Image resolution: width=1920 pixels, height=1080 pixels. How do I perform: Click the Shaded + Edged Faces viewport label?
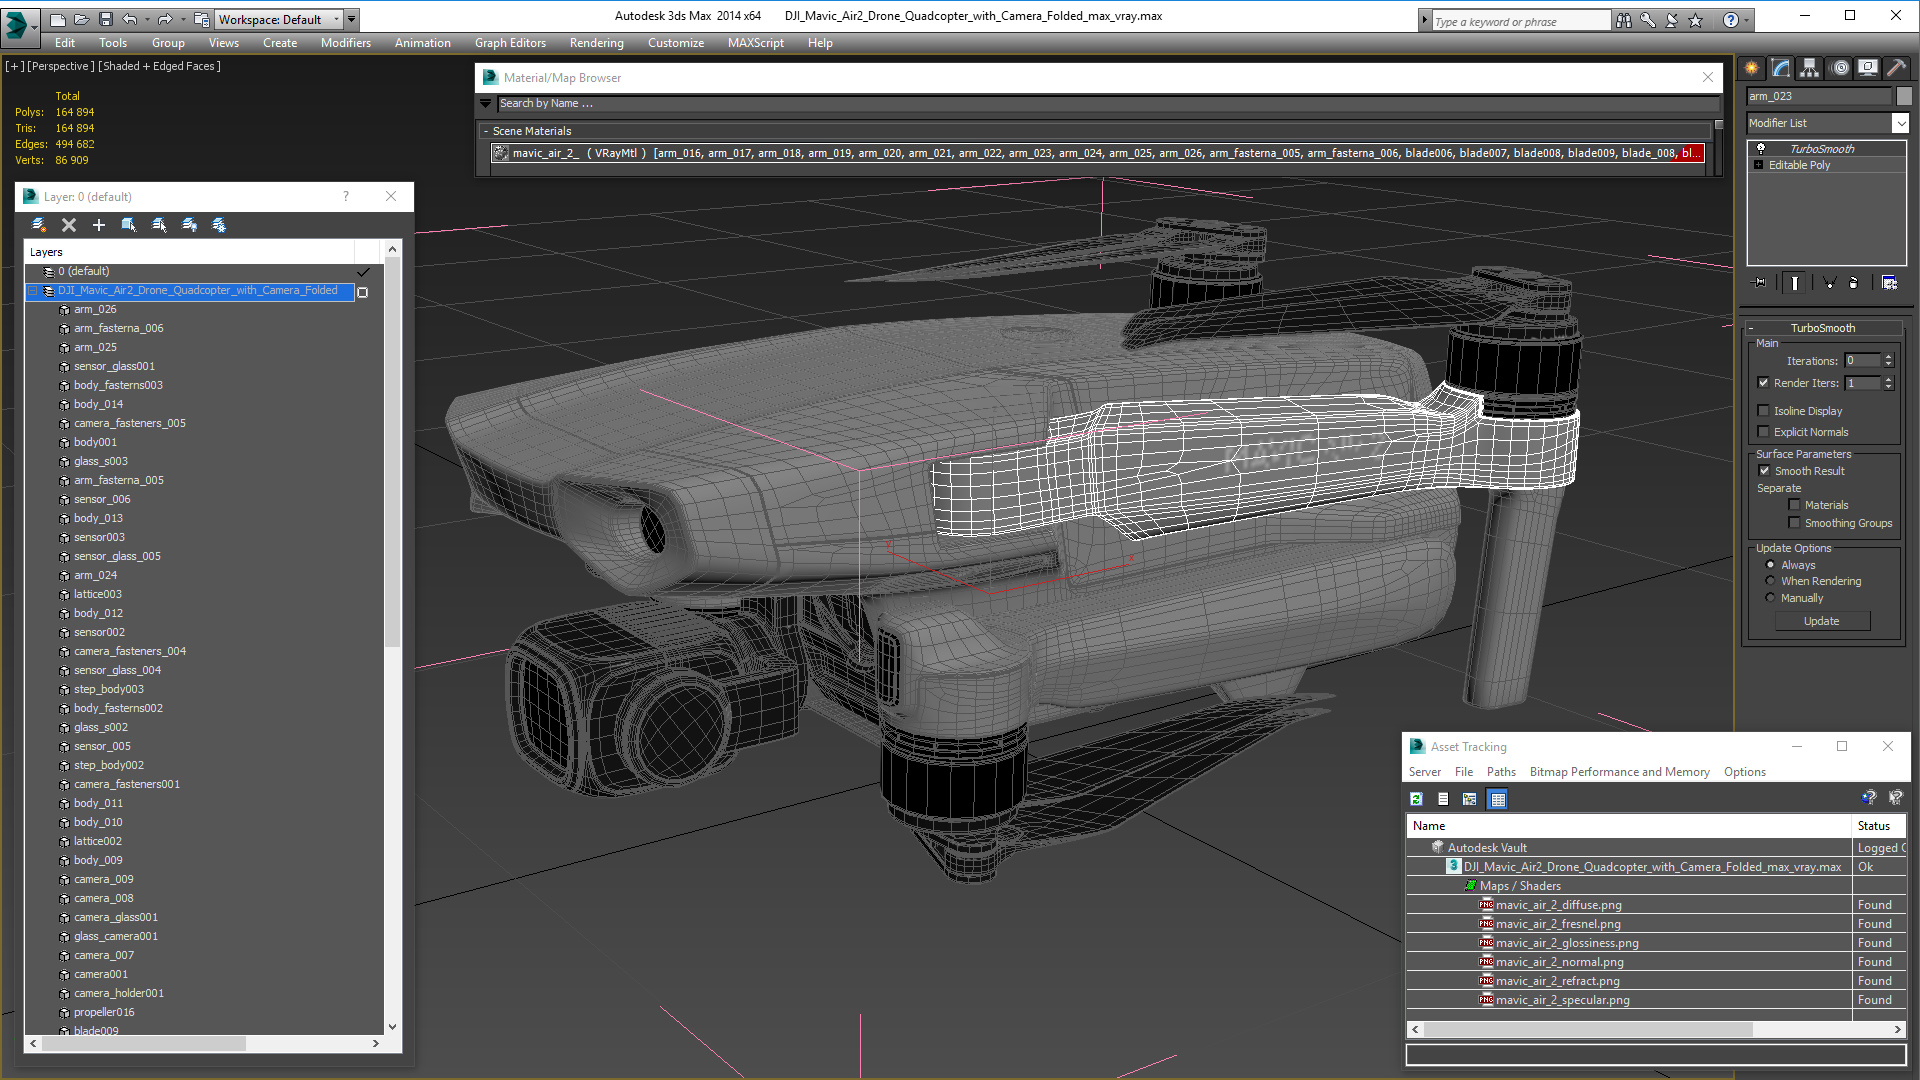[x=159, y=66]
